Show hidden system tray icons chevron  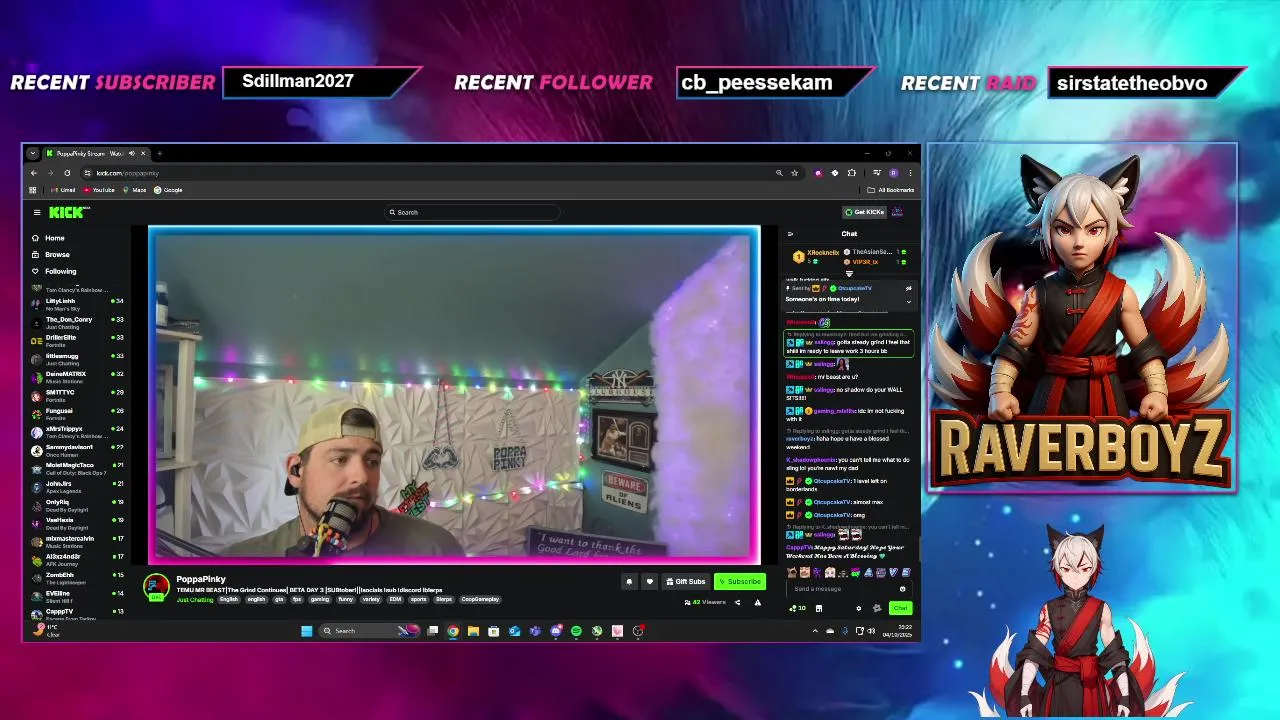pos(814,631)
